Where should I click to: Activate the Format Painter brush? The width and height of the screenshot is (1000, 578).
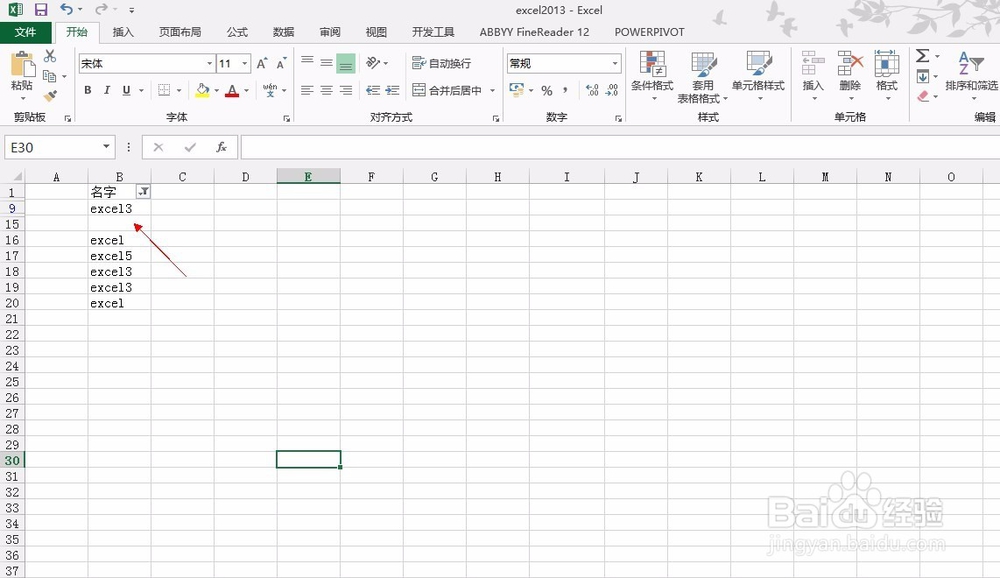coord(50,96)
